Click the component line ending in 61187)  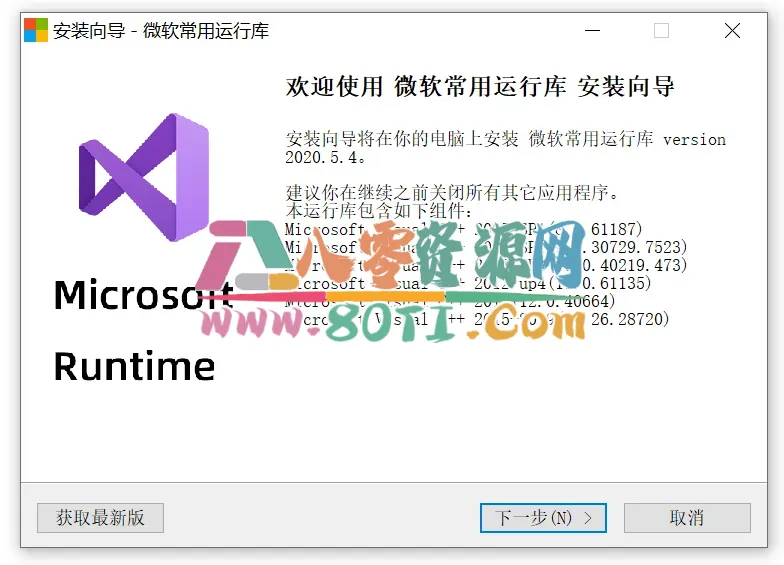[463, 230]
